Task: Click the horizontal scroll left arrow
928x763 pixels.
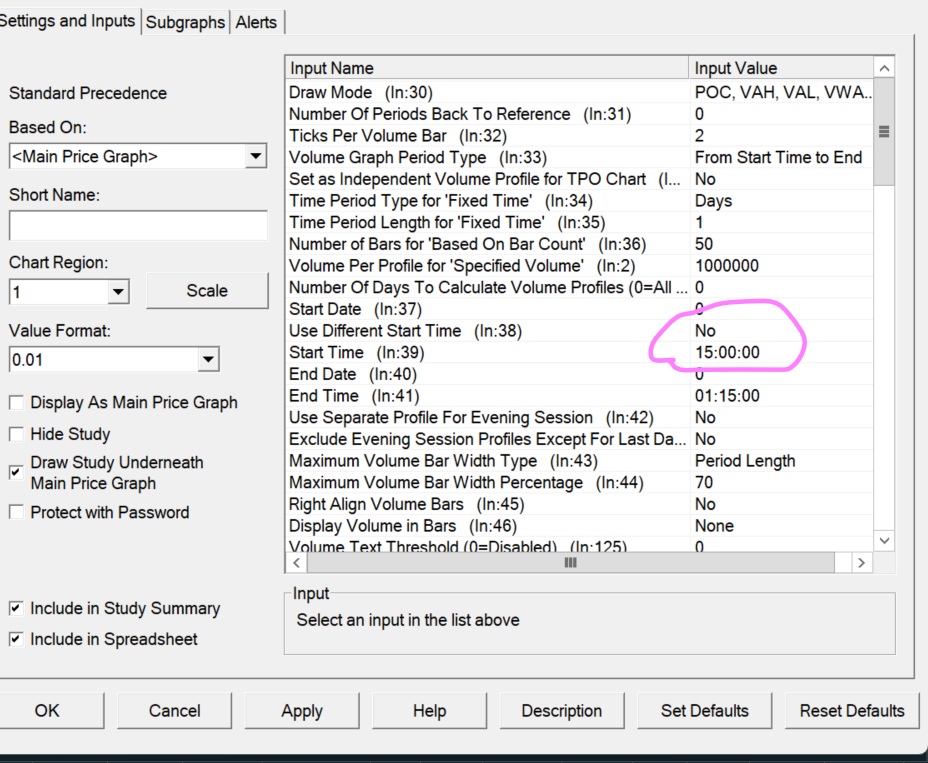Action: pyautogui.click(x=297, y=563)
